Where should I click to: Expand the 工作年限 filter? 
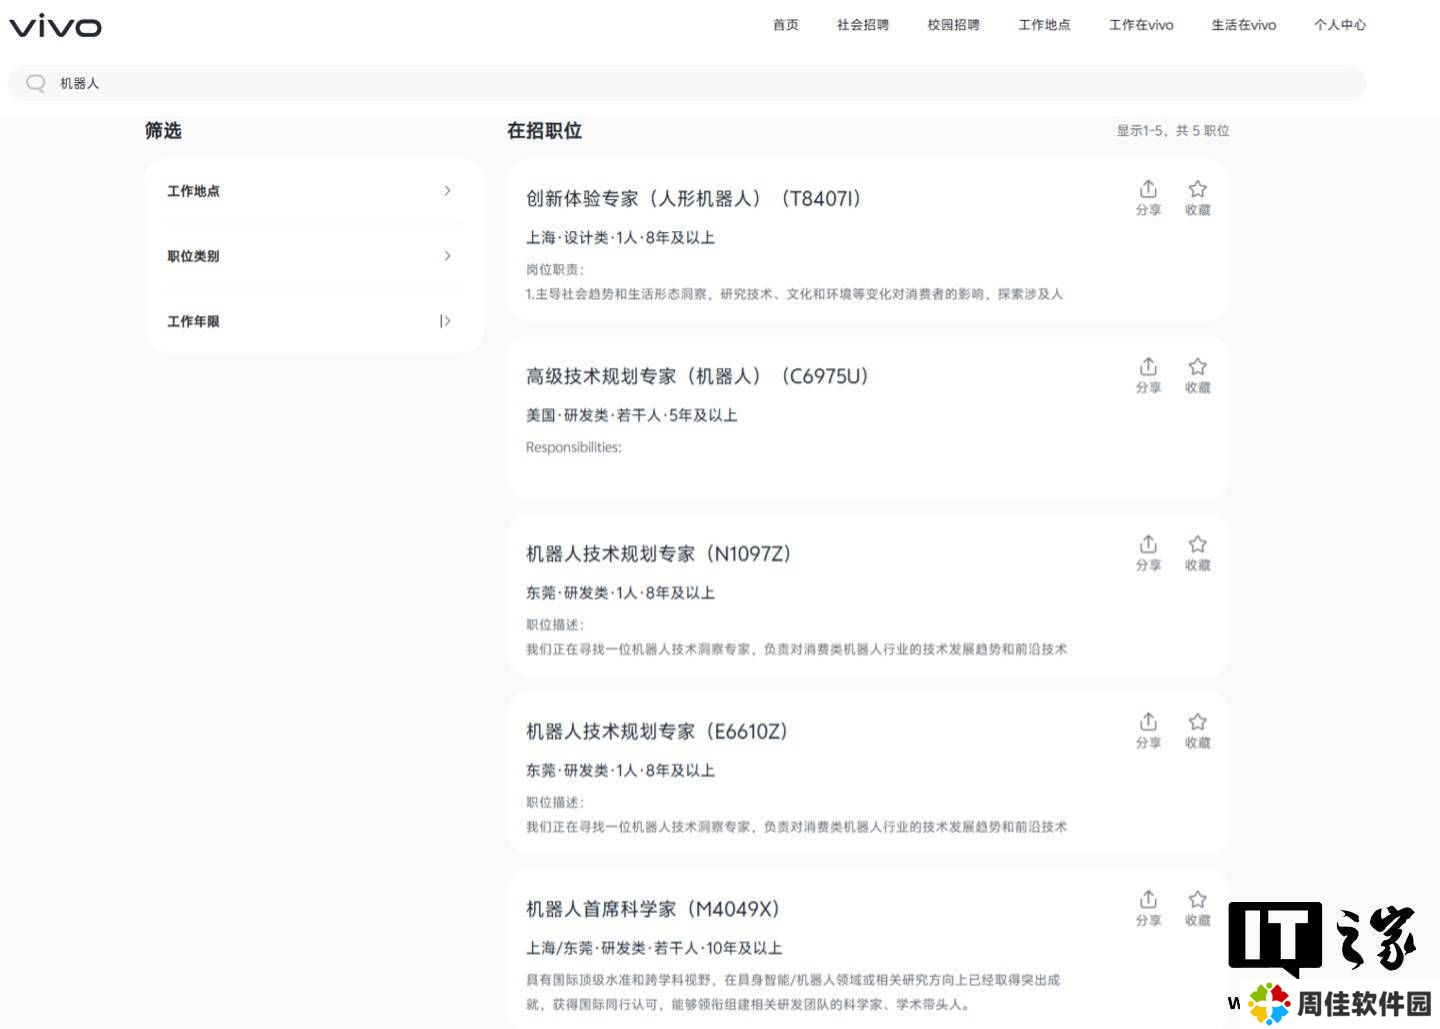coord(313,321)
